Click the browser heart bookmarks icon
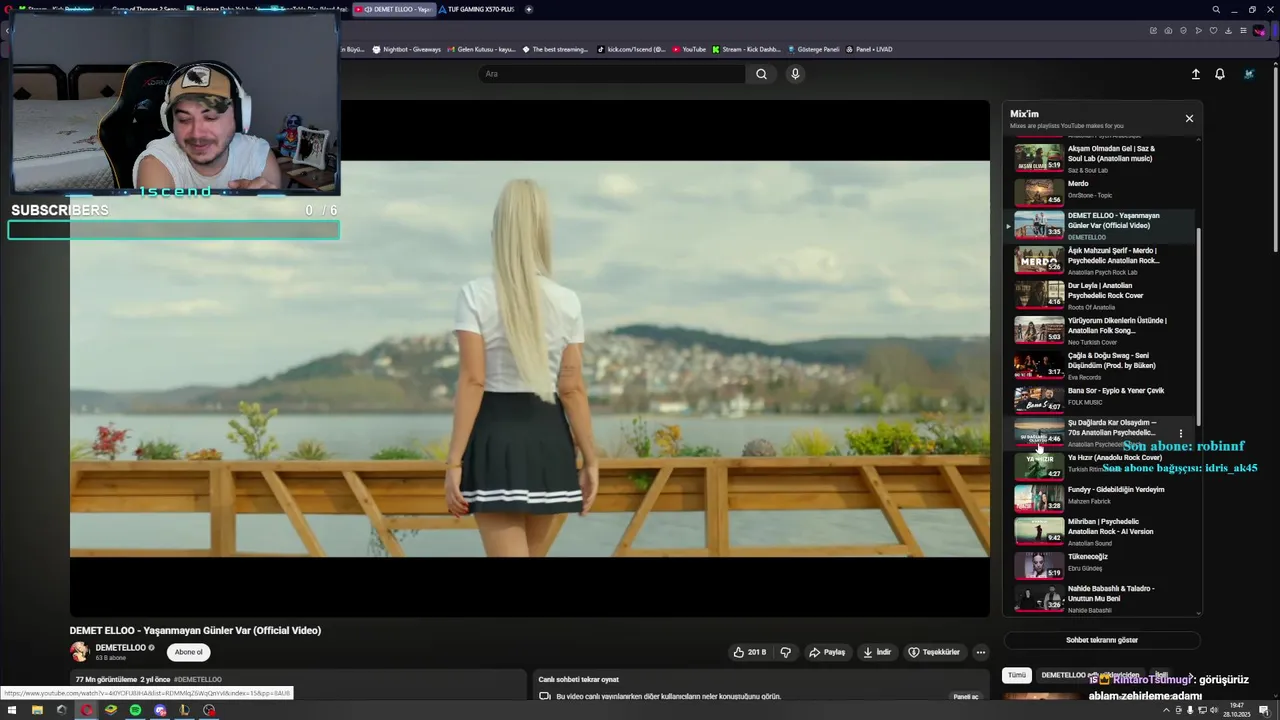1280x720 pixels. (x=1213, y=30)
